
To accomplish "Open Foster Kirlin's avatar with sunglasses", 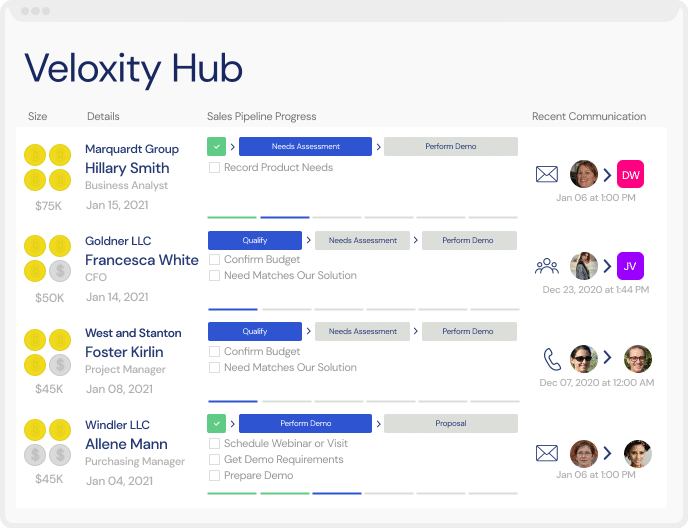I will pyautogui.click(x=584, y=359).
